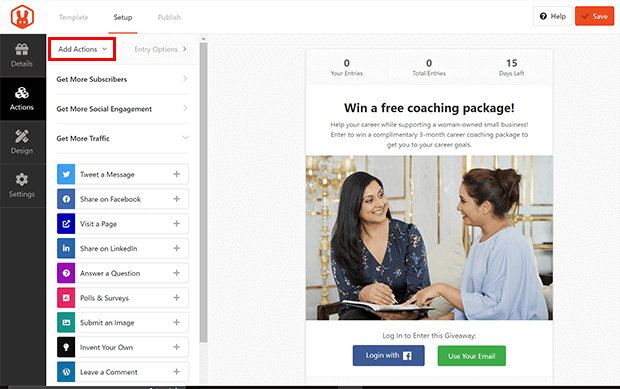The width and height of the screenshot is (620, 389).
Task: Open the Details gift icon panel
Action: 22,55
